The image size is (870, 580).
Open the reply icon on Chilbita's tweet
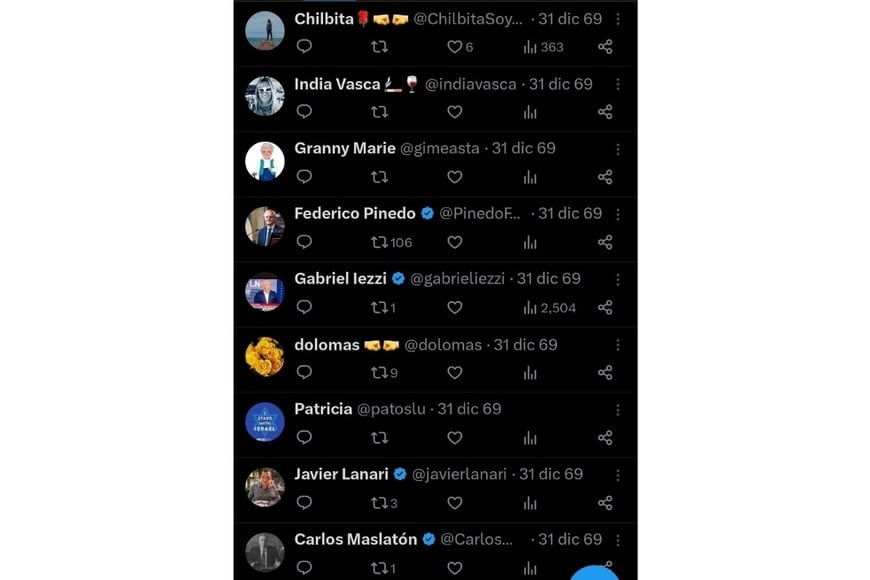tap(302, 46)
